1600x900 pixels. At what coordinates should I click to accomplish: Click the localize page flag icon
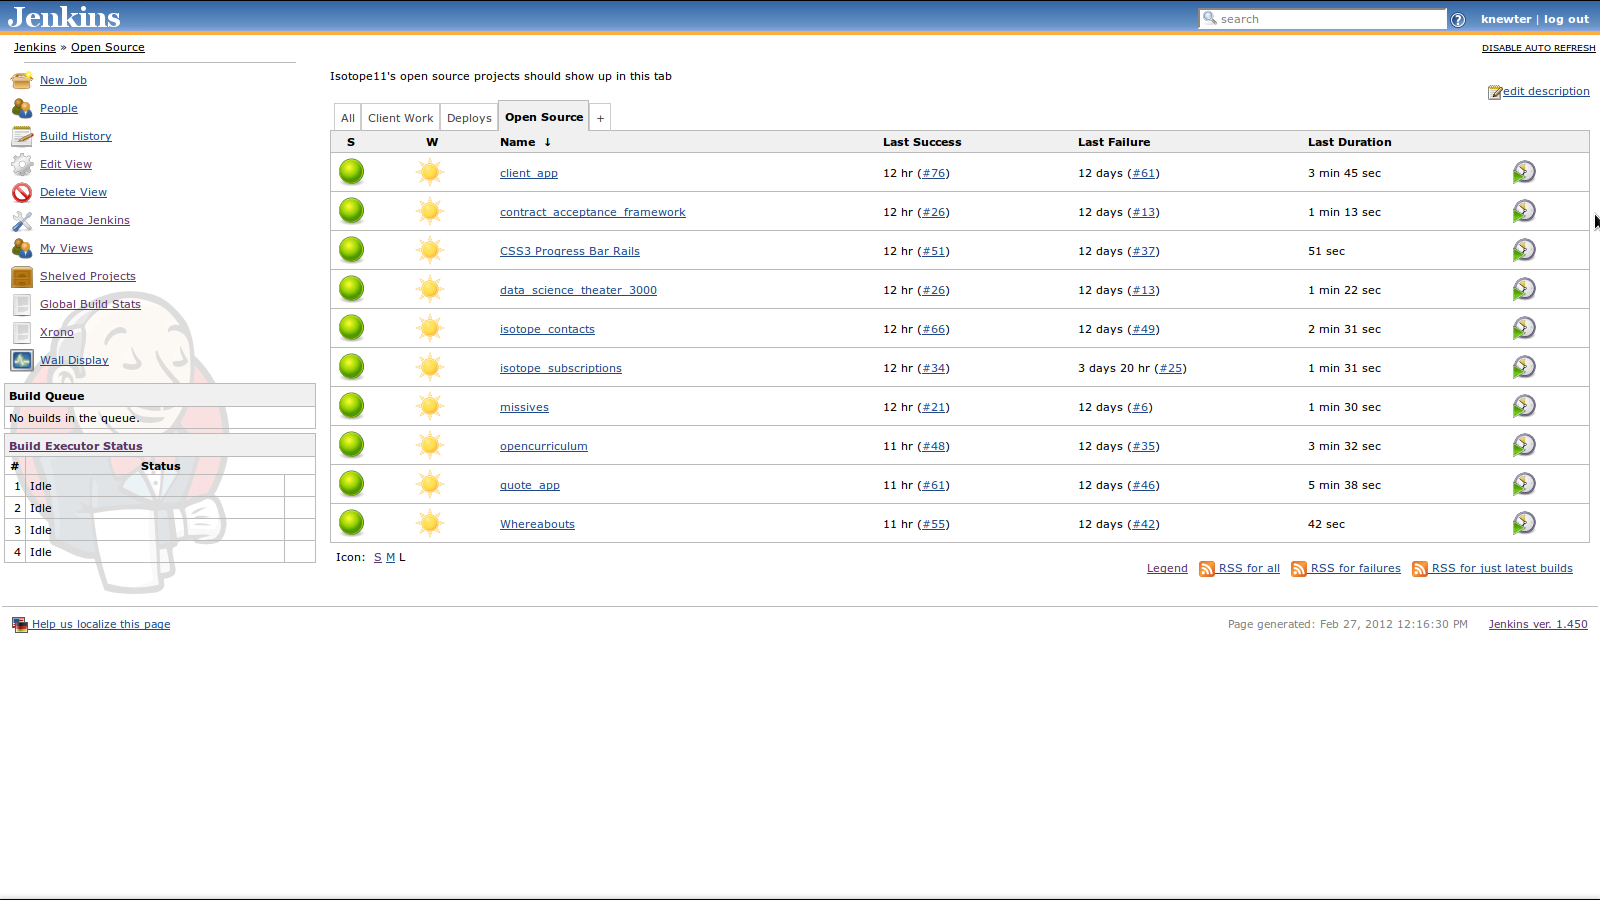tap(20, 625)
